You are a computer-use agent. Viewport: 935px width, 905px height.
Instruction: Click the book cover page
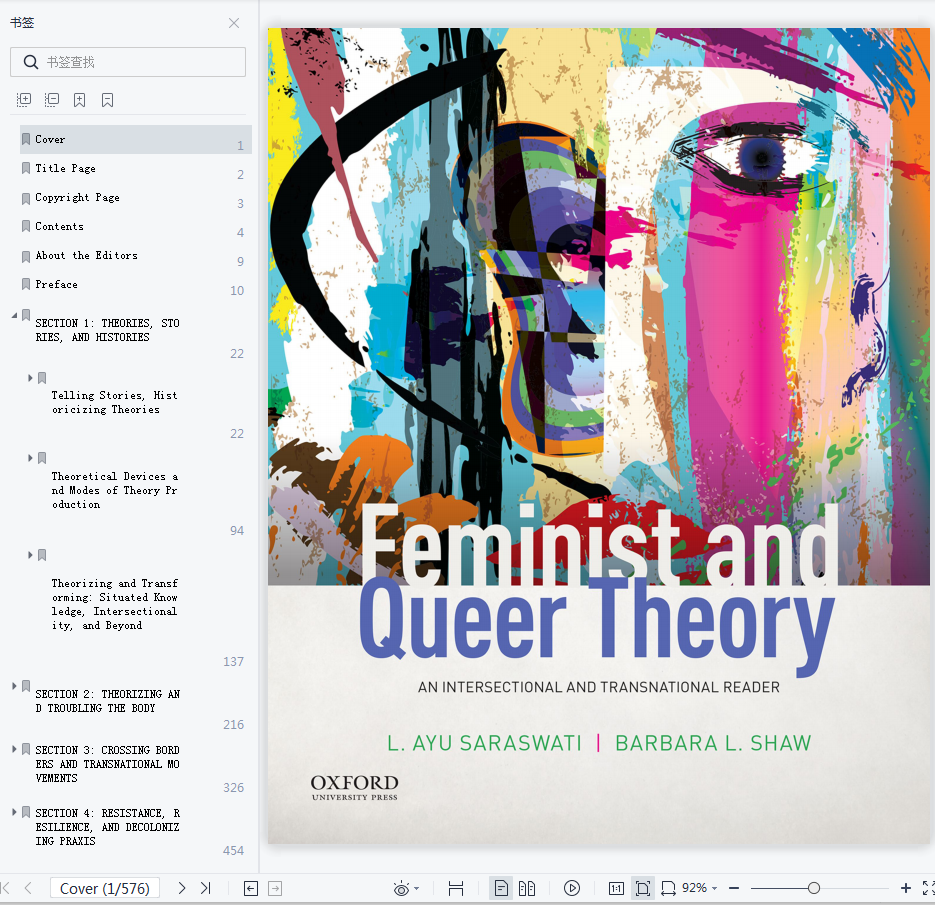[x=599, y=436]
